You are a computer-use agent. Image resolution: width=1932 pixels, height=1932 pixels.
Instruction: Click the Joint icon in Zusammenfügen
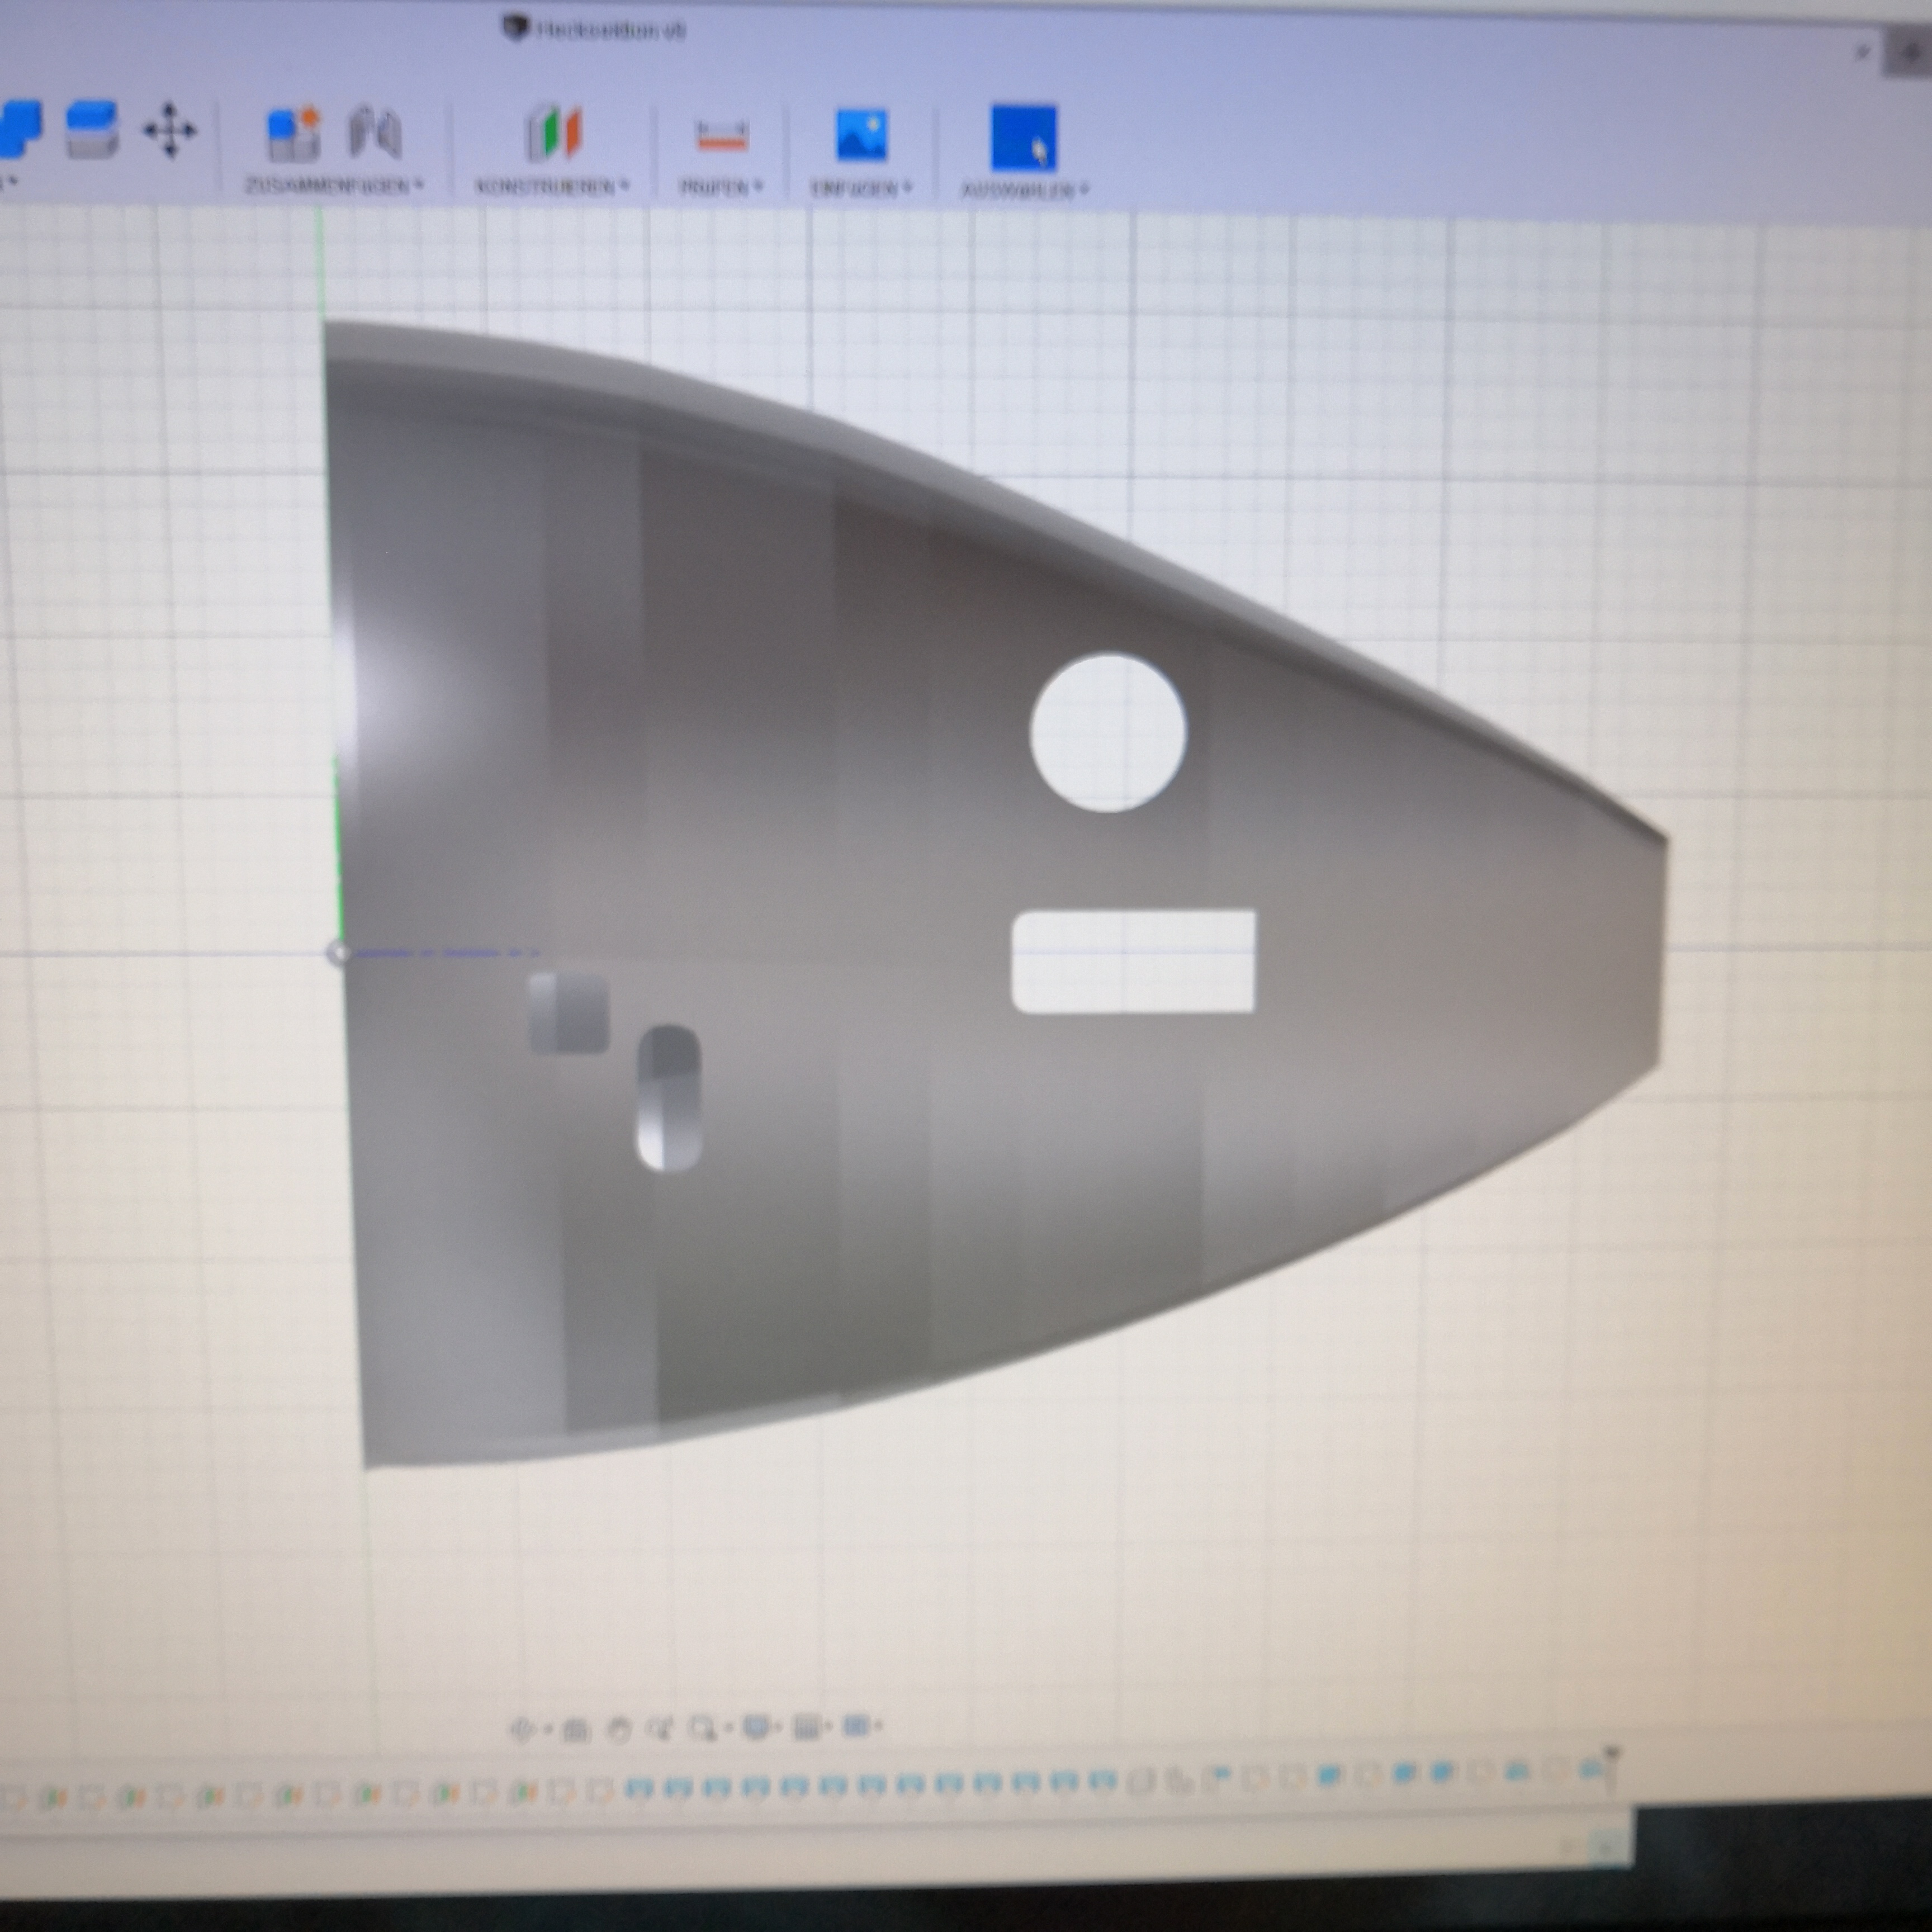pyautogui.click(x=375, y=133)
